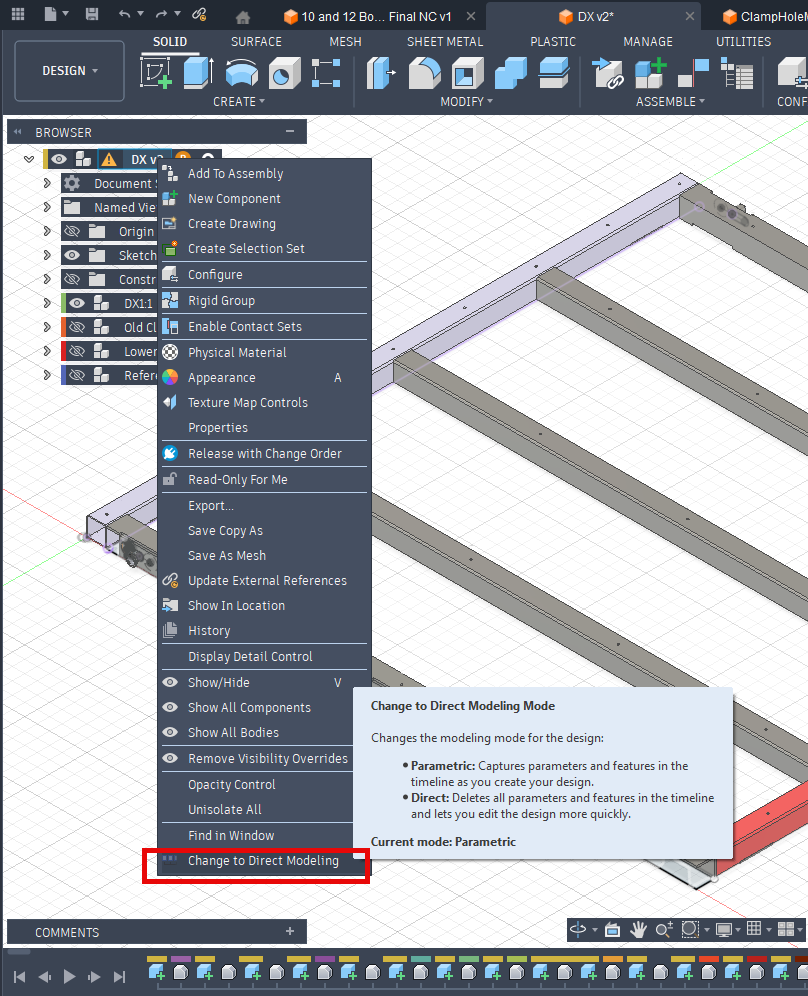Close the DX v2 document tab
808x996 pixels.
pos(689,17)
